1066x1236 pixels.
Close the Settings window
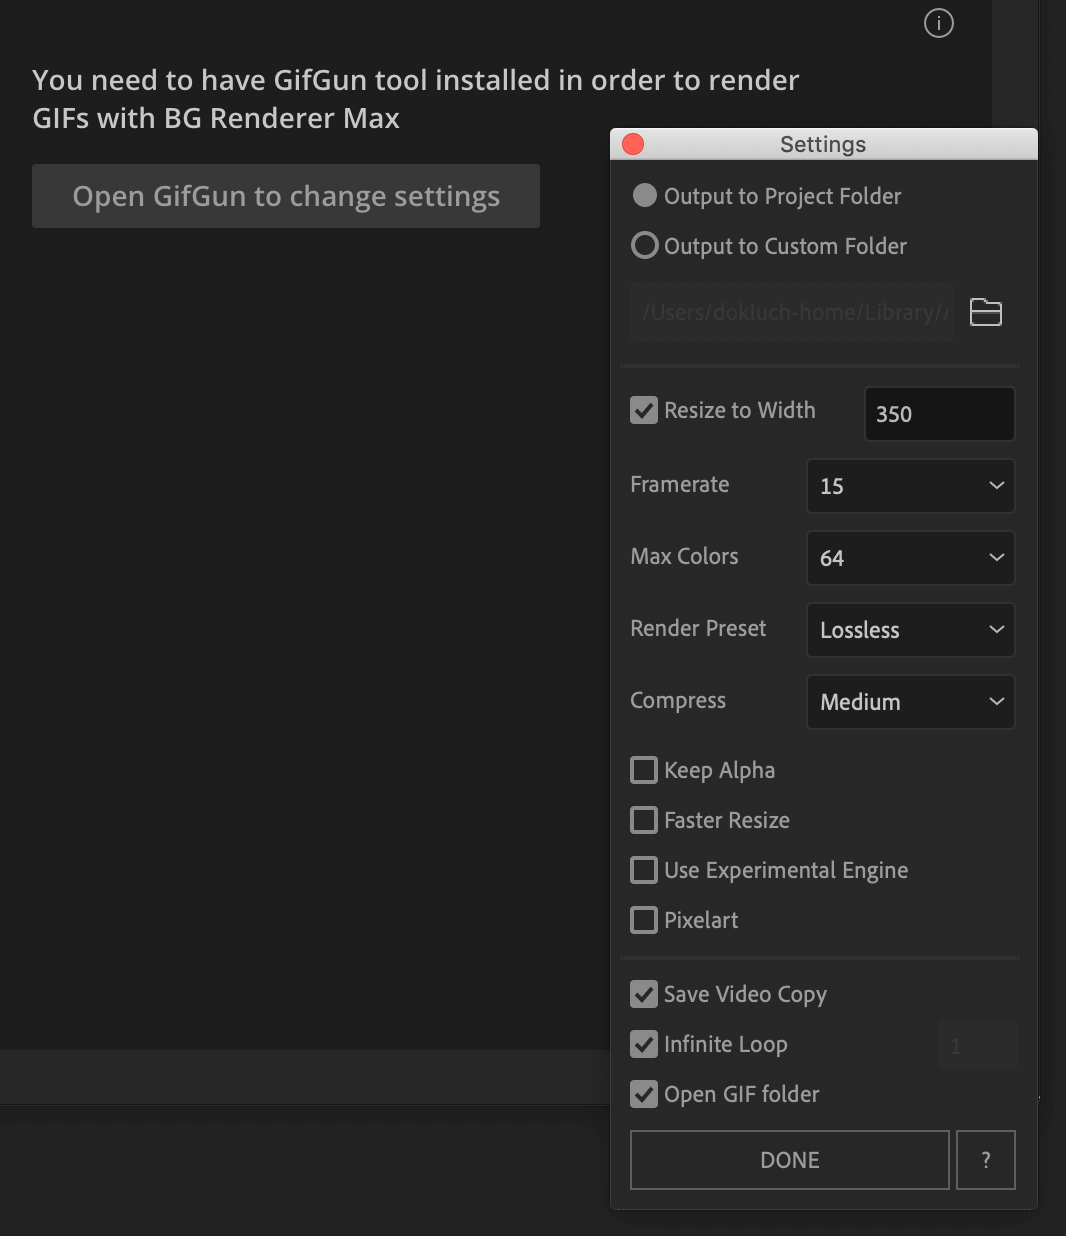pos(633,144)
